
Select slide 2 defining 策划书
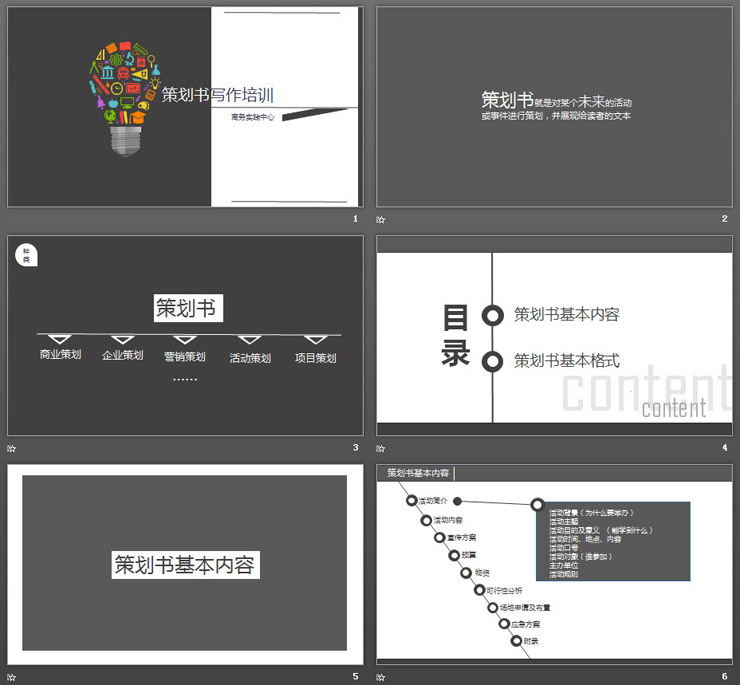click(x=554, y=107)
